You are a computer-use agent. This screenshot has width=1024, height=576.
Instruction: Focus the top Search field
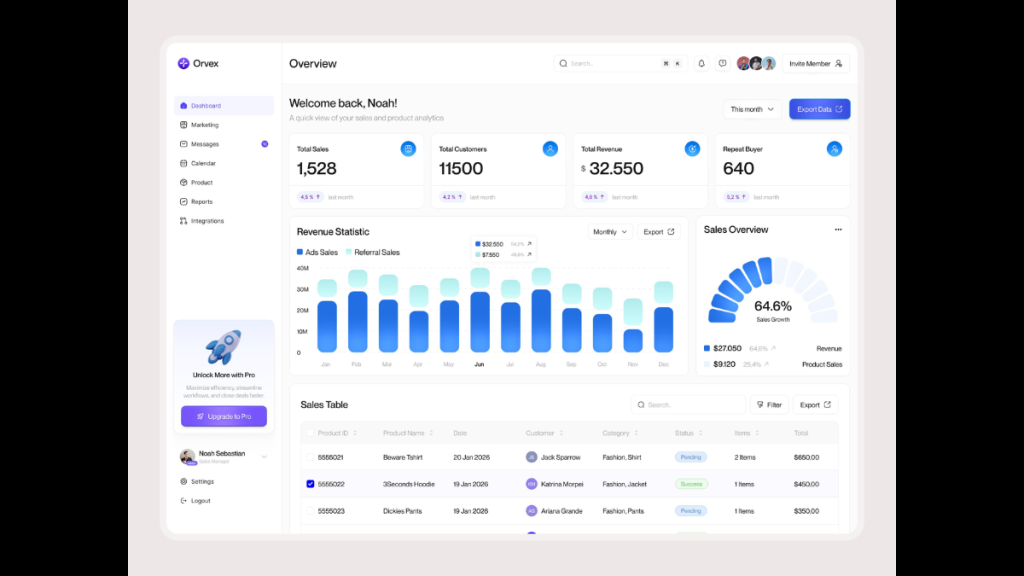620,63
